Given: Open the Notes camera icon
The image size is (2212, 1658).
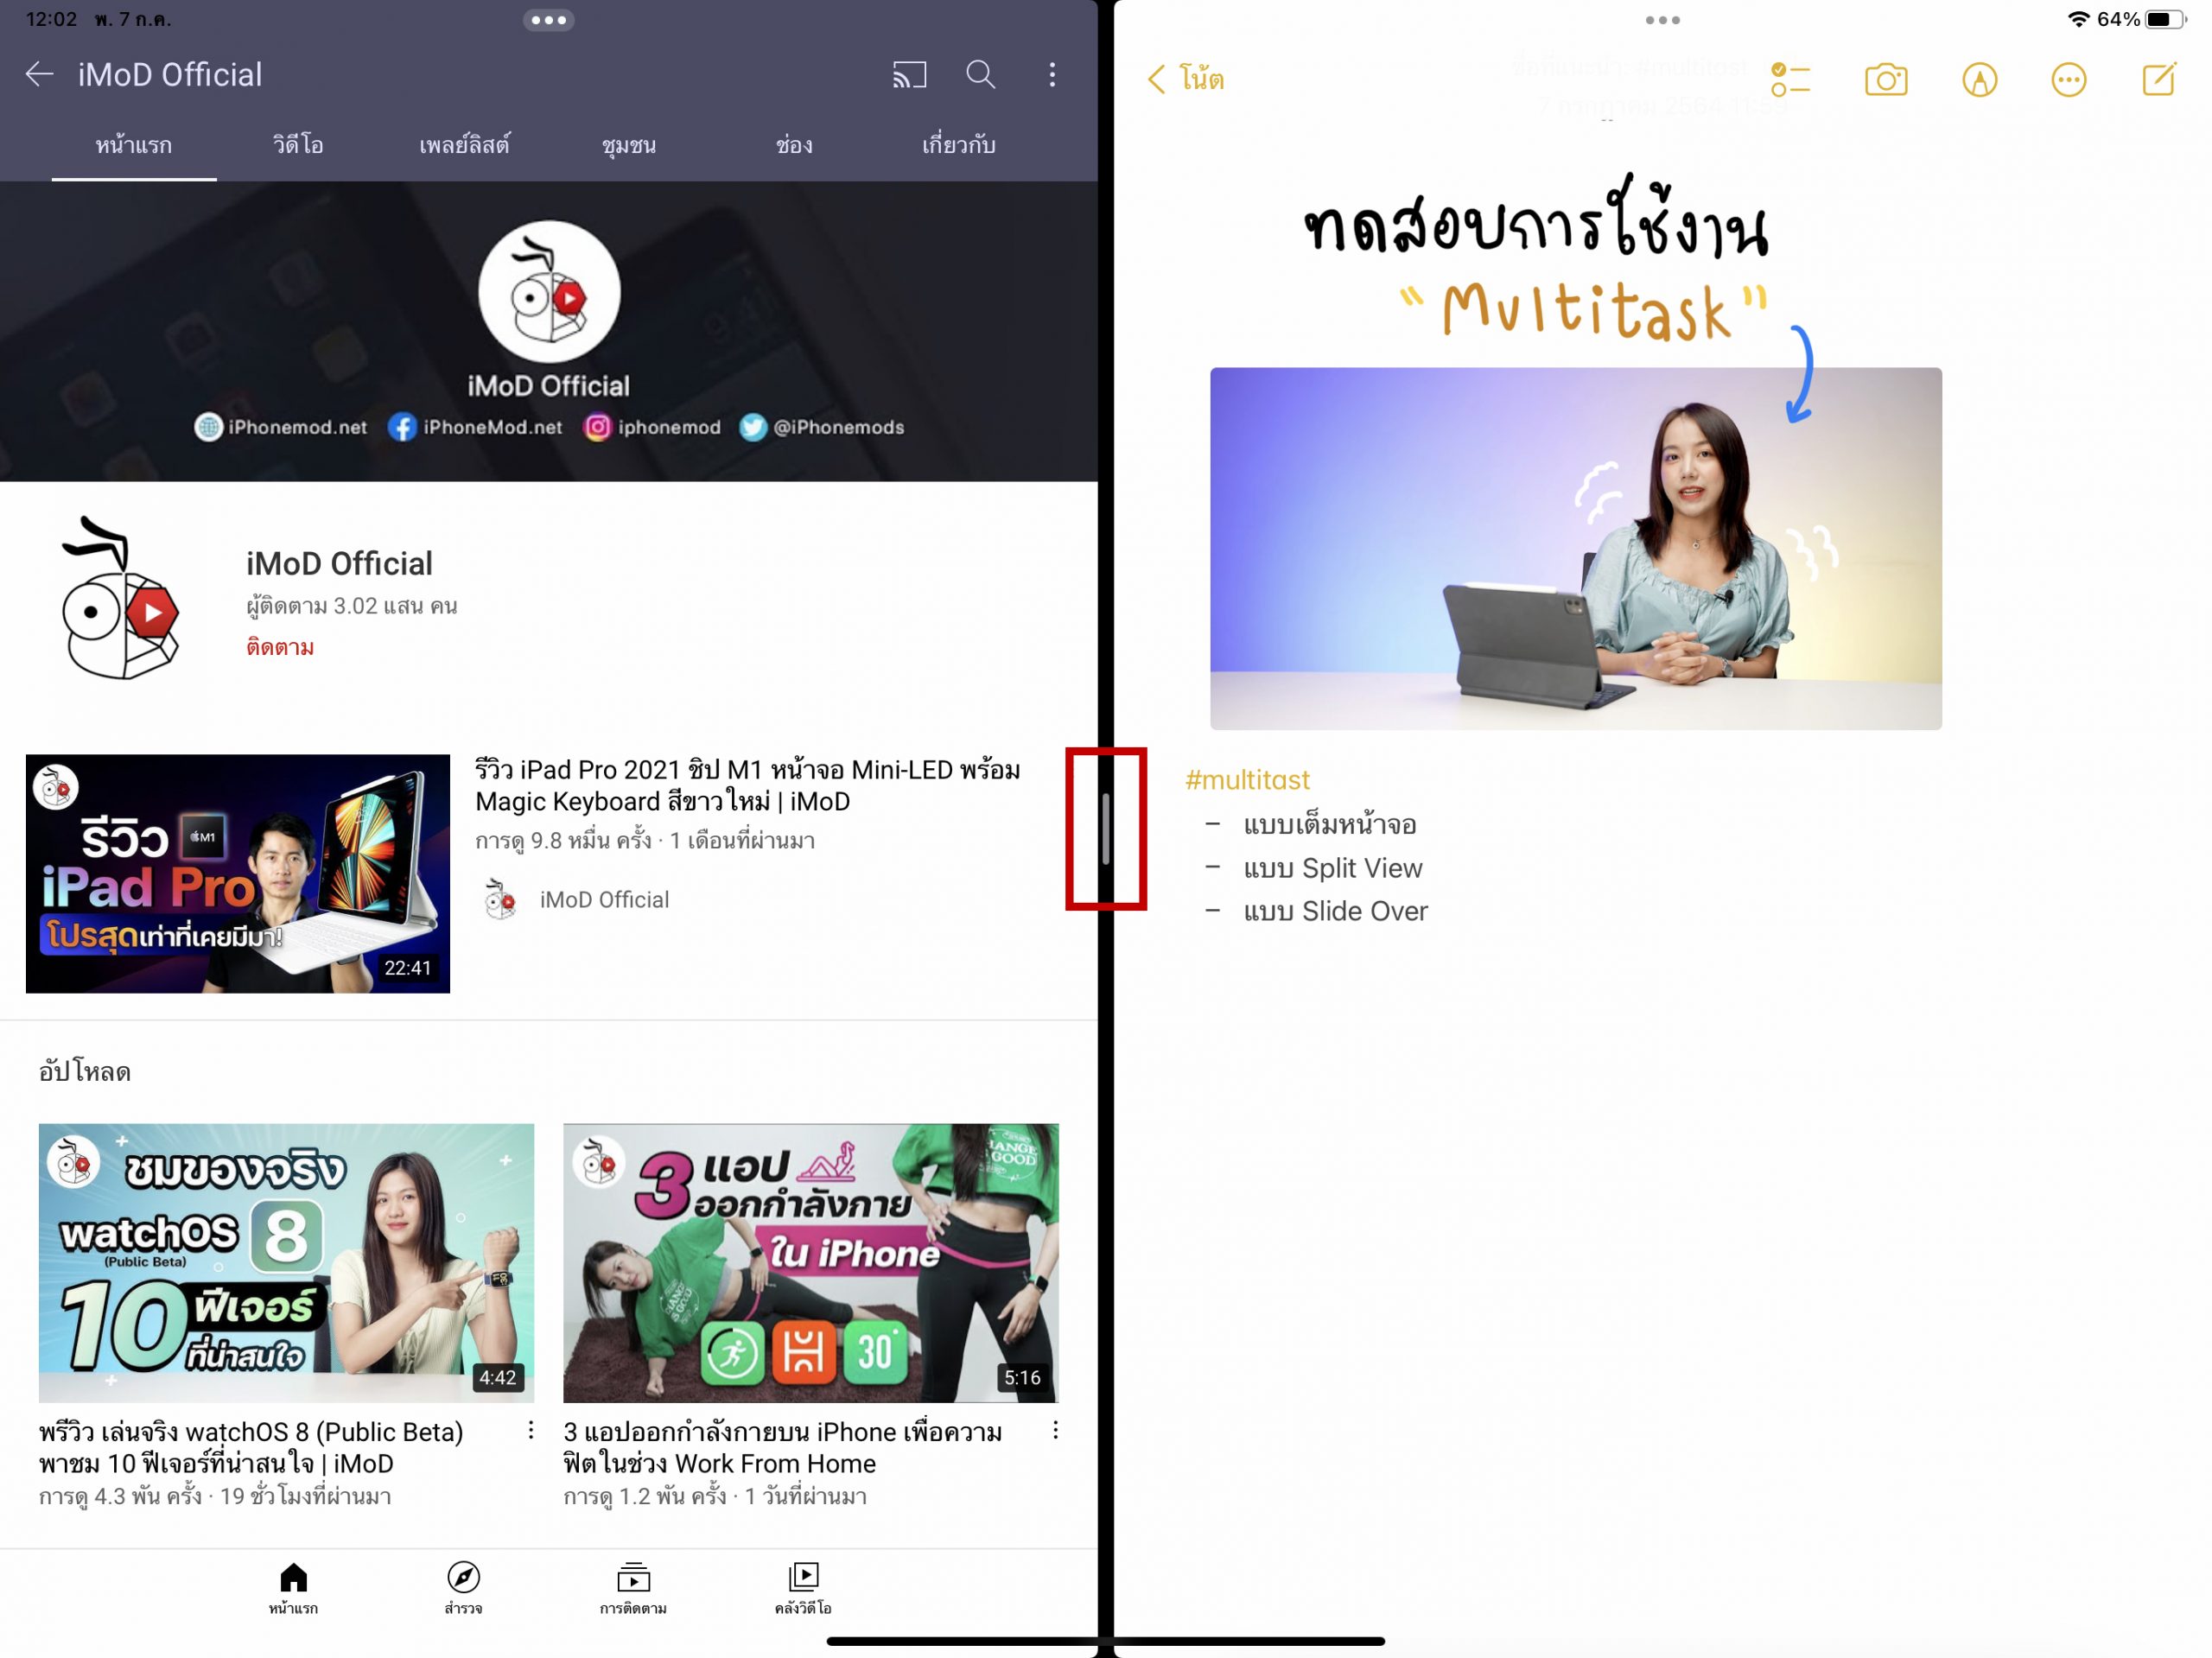Looking at the screenshot, I should tap(1886, 80).
